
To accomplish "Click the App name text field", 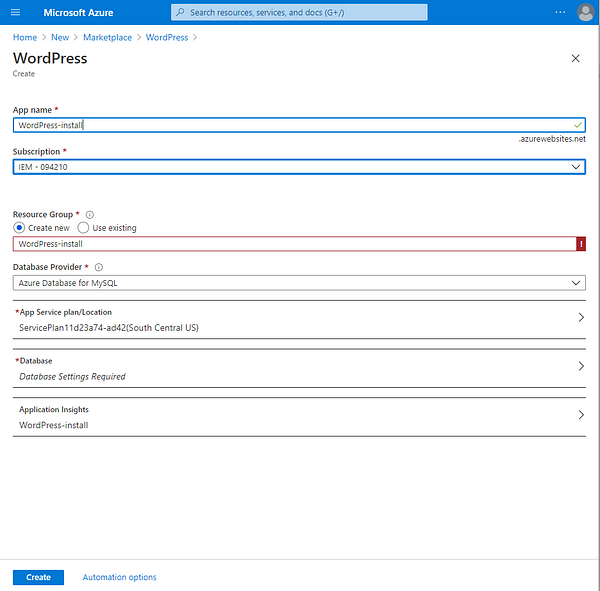I will [x=299, y=125].
